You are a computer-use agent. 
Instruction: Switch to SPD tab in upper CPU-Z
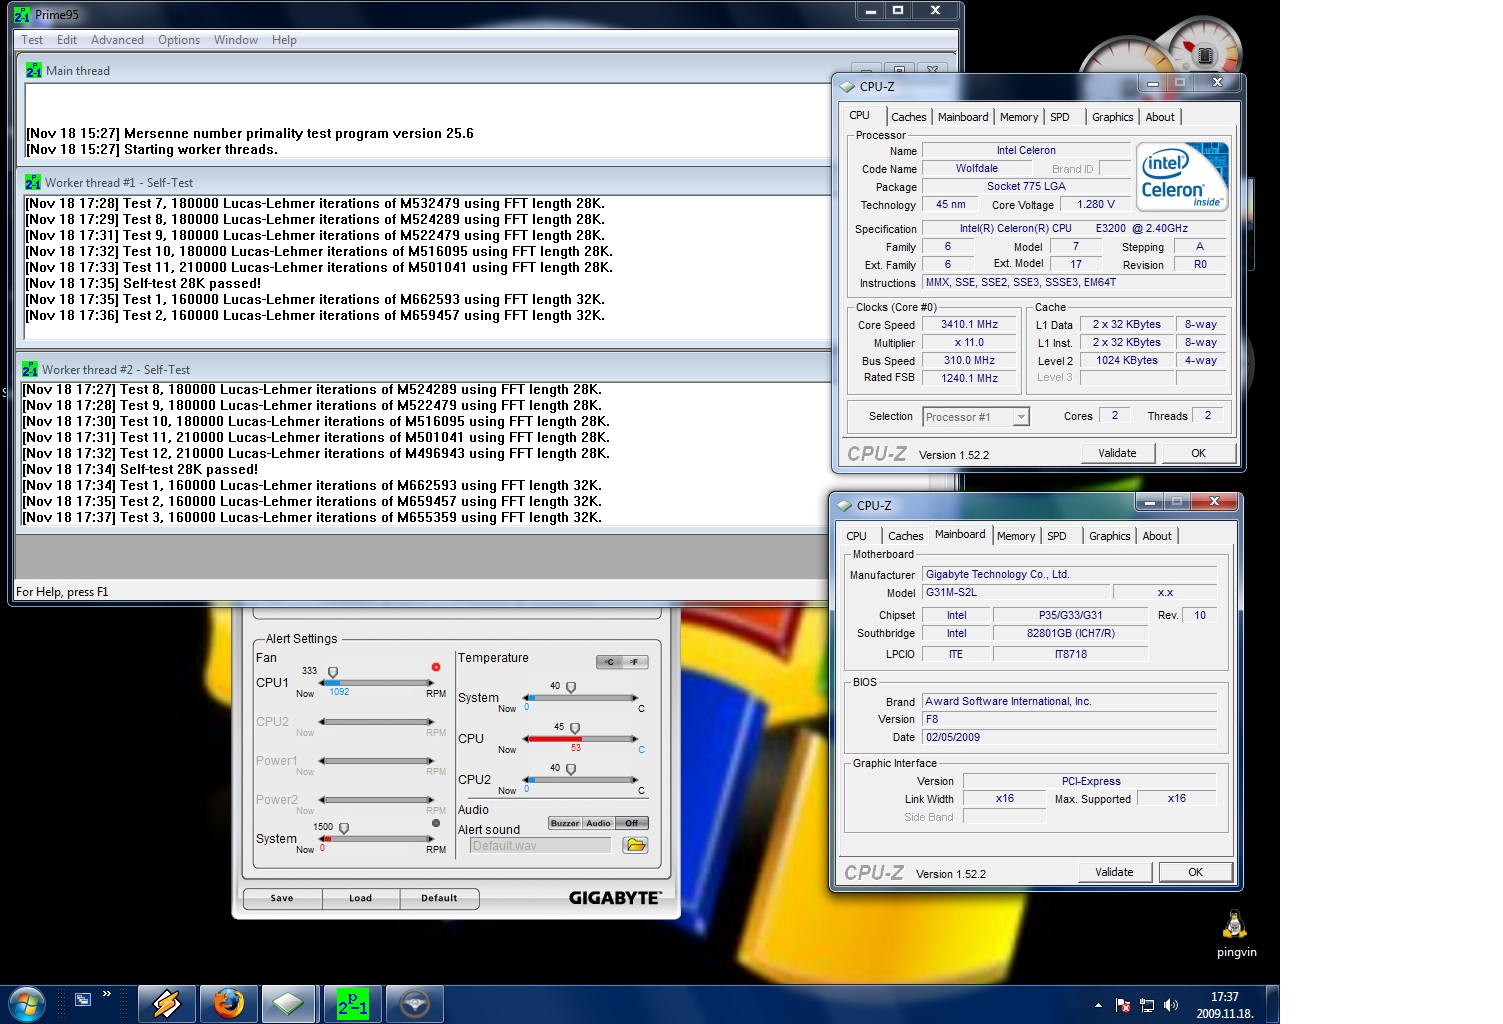(x=1060, y=117)
